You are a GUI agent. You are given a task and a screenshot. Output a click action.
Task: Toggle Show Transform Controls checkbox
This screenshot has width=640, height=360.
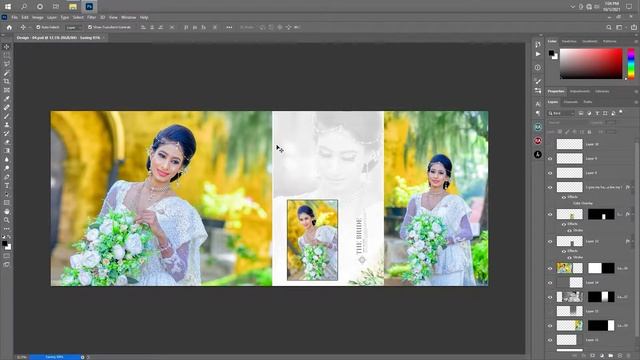[90, 27]
